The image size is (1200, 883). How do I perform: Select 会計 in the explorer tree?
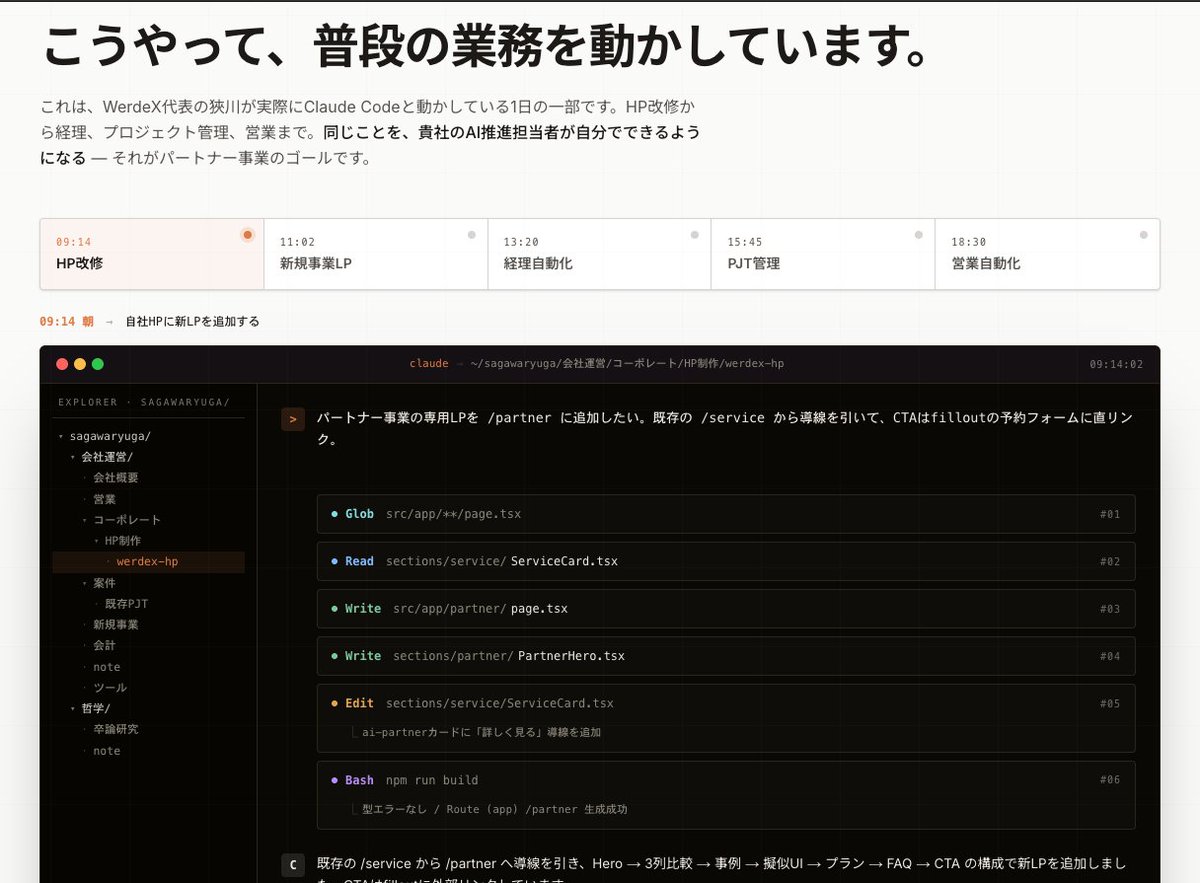[105, 646]
